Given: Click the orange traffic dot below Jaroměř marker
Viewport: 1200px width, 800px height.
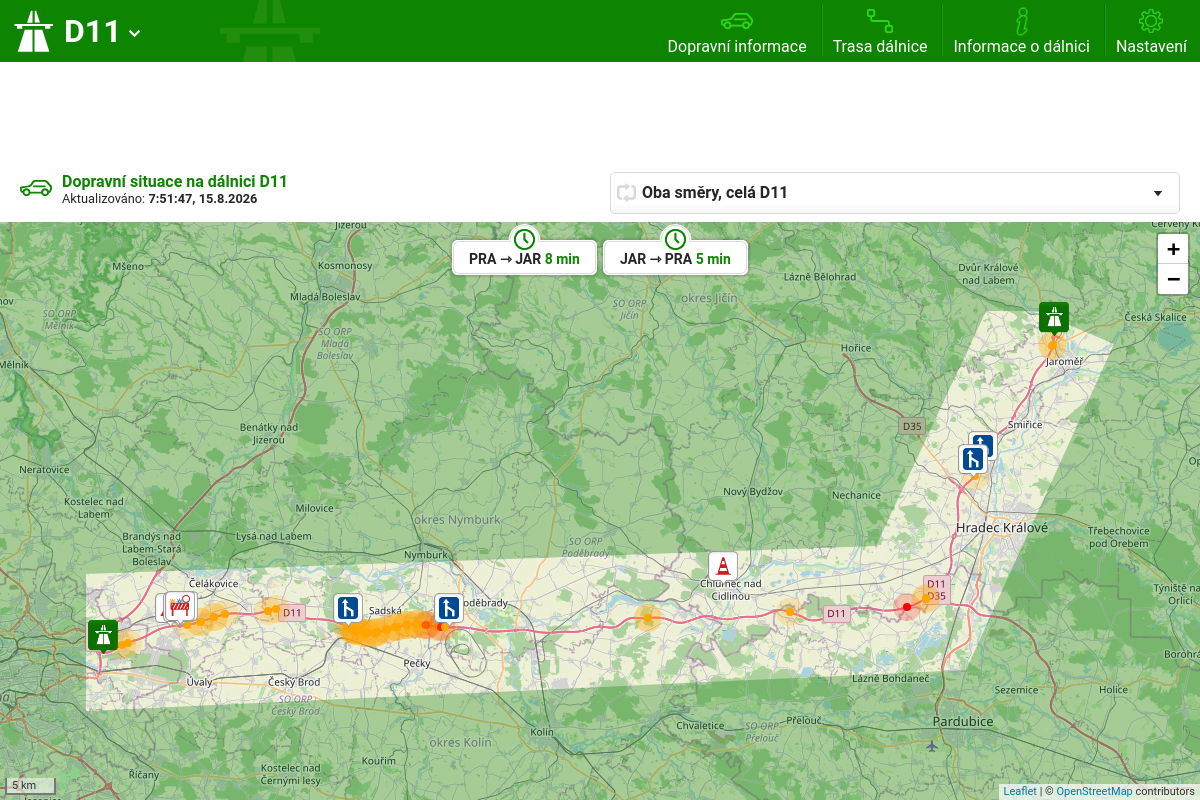Looking at the screenshot, I should [x=1051, y=346].
